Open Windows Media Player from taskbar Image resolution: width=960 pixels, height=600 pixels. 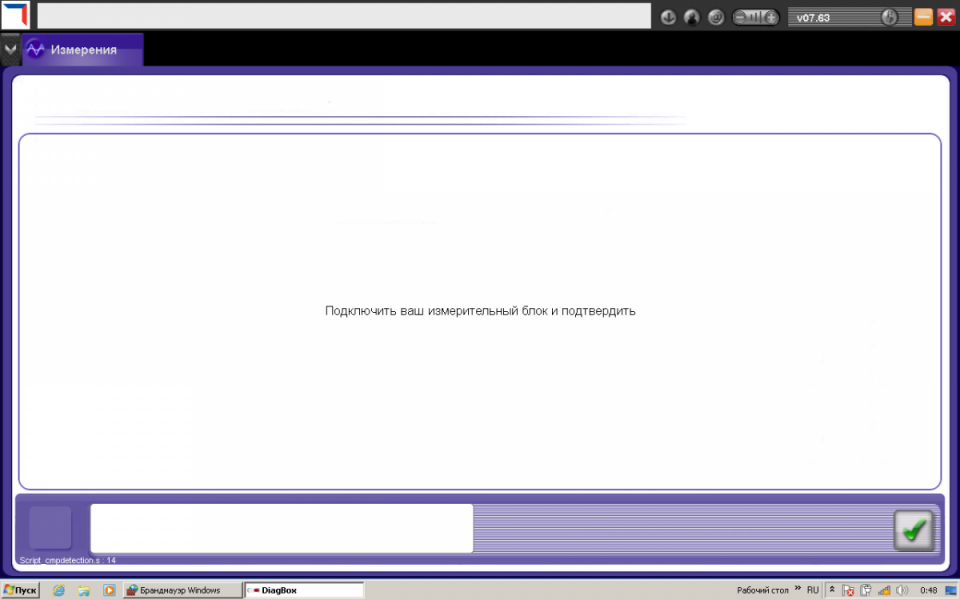tap(109, 590)
